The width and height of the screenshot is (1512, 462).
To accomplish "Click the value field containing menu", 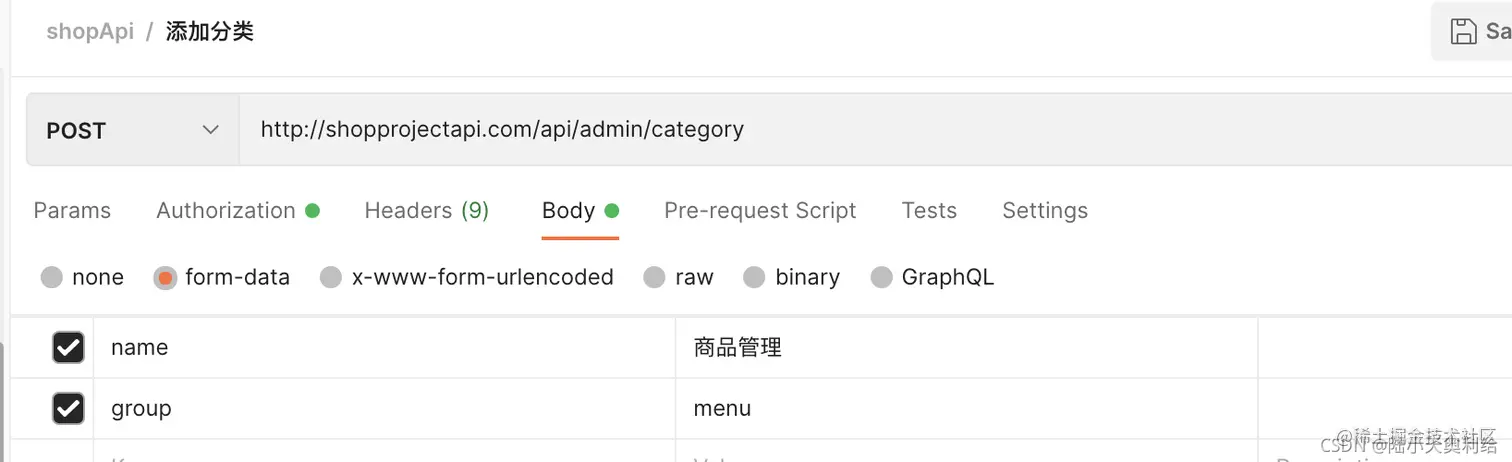I will tap(960, 408).
